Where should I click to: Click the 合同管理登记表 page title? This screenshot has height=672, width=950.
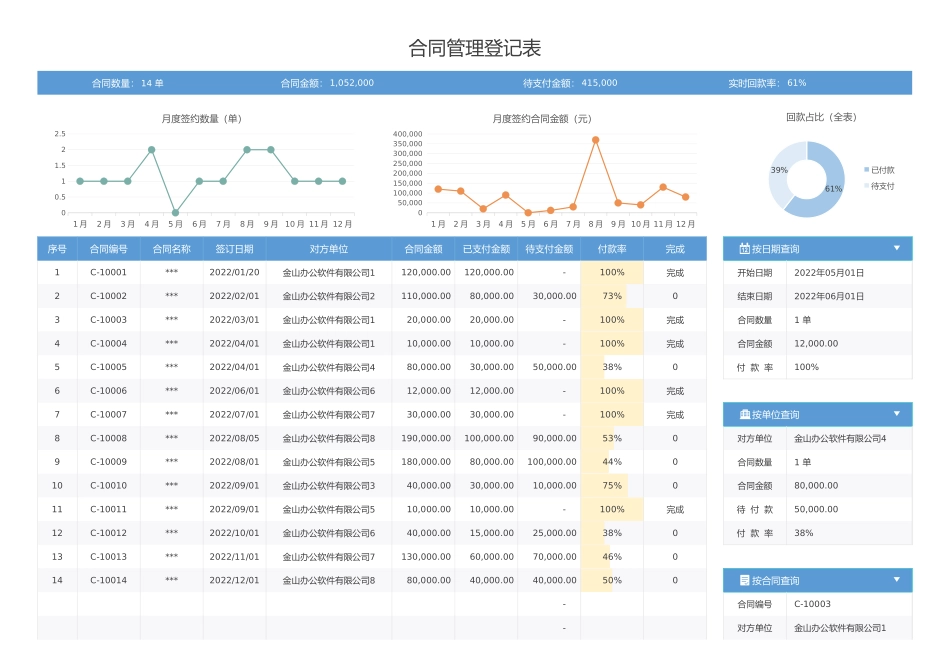(x=475, y=44)
